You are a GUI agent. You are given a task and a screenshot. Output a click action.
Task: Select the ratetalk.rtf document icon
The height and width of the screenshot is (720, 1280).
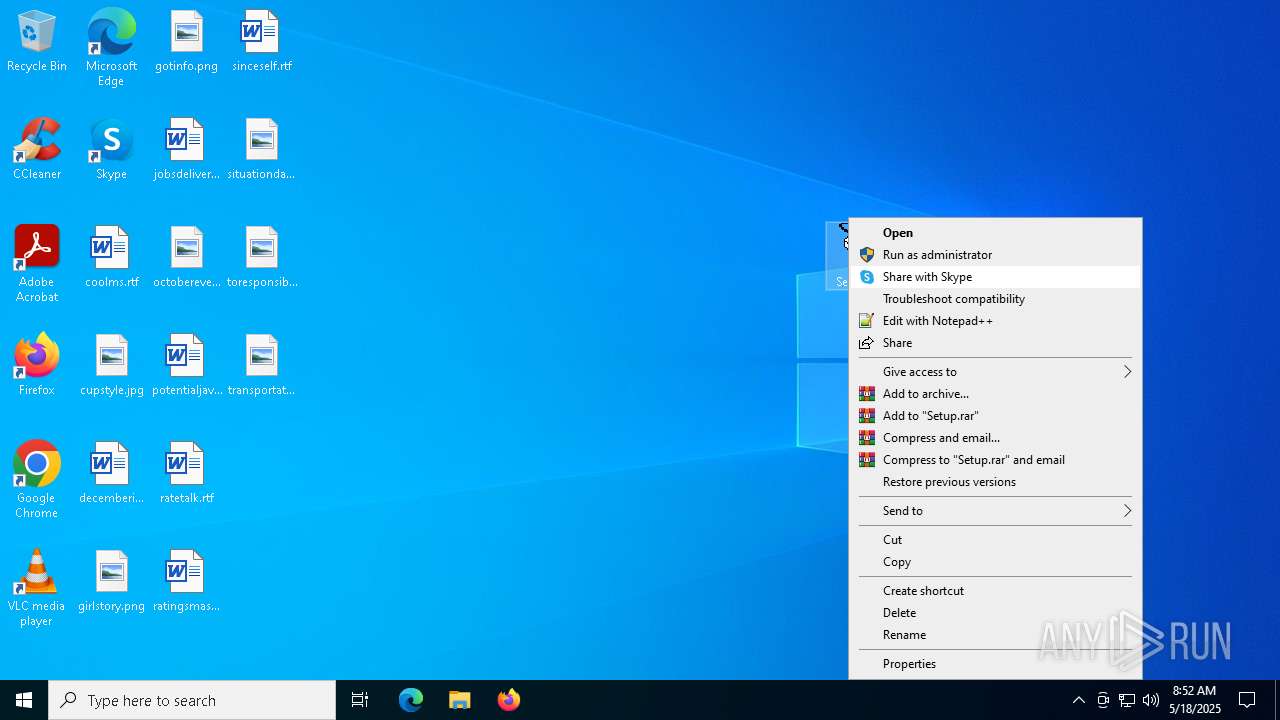186,474
